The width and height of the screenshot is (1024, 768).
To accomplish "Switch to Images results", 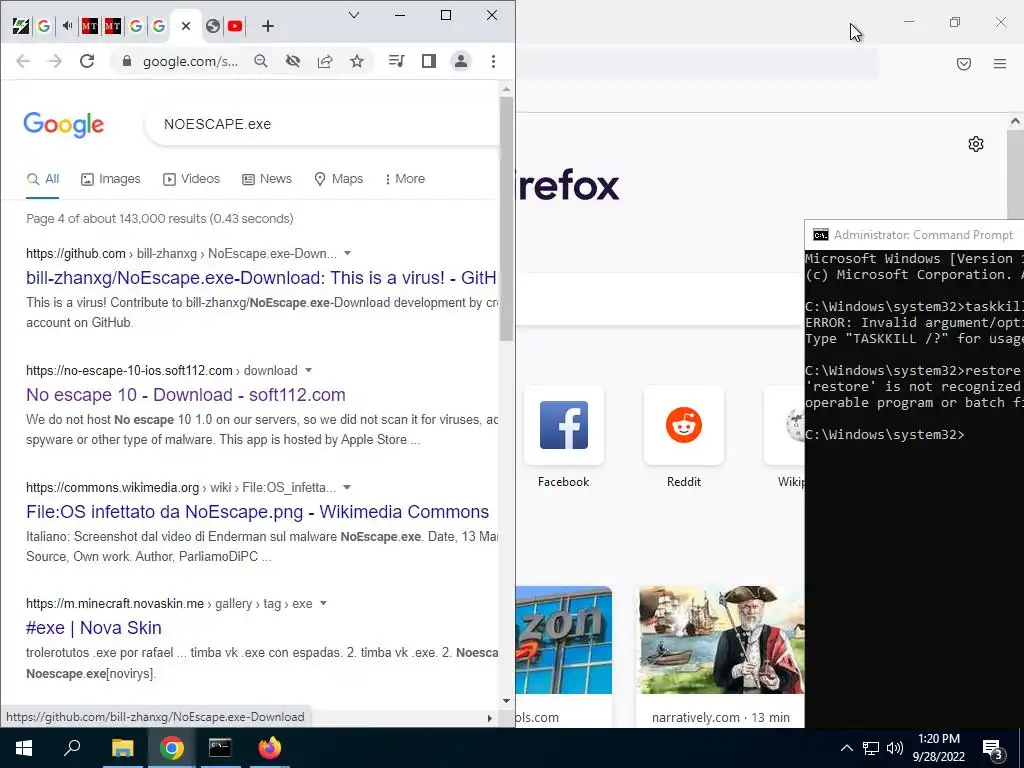I will coord(110,179).
